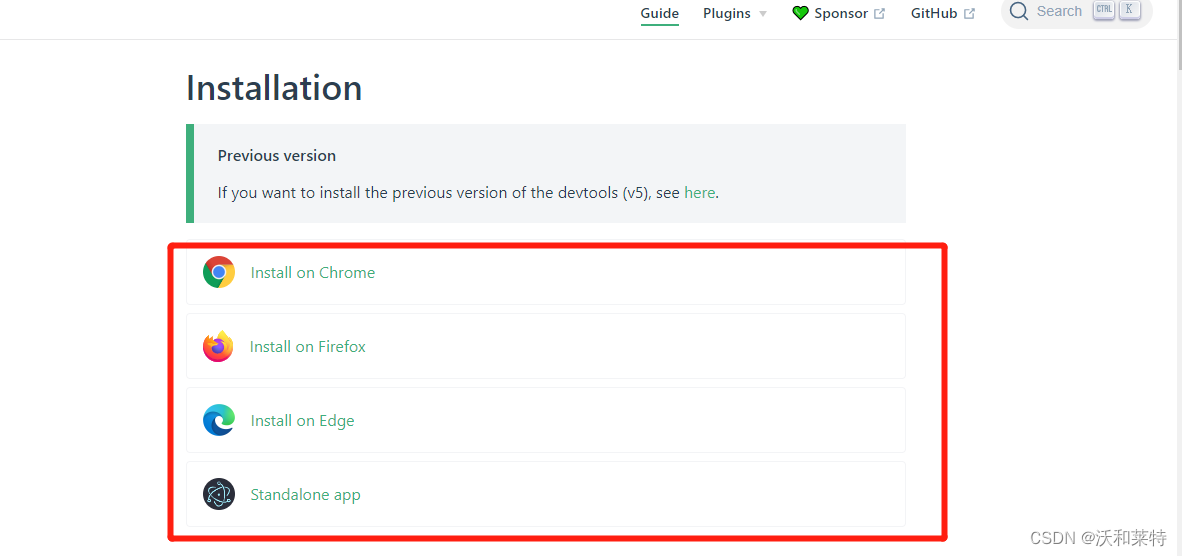The height and width of the screenshot is (556, 1182).
Task: Select the 'Previous version' notice title
Action: 277,156
